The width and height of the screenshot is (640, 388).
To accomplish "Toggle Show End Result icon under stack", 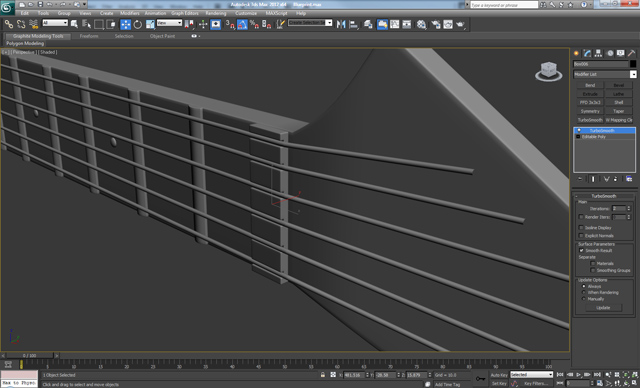I will click(593, 179).
